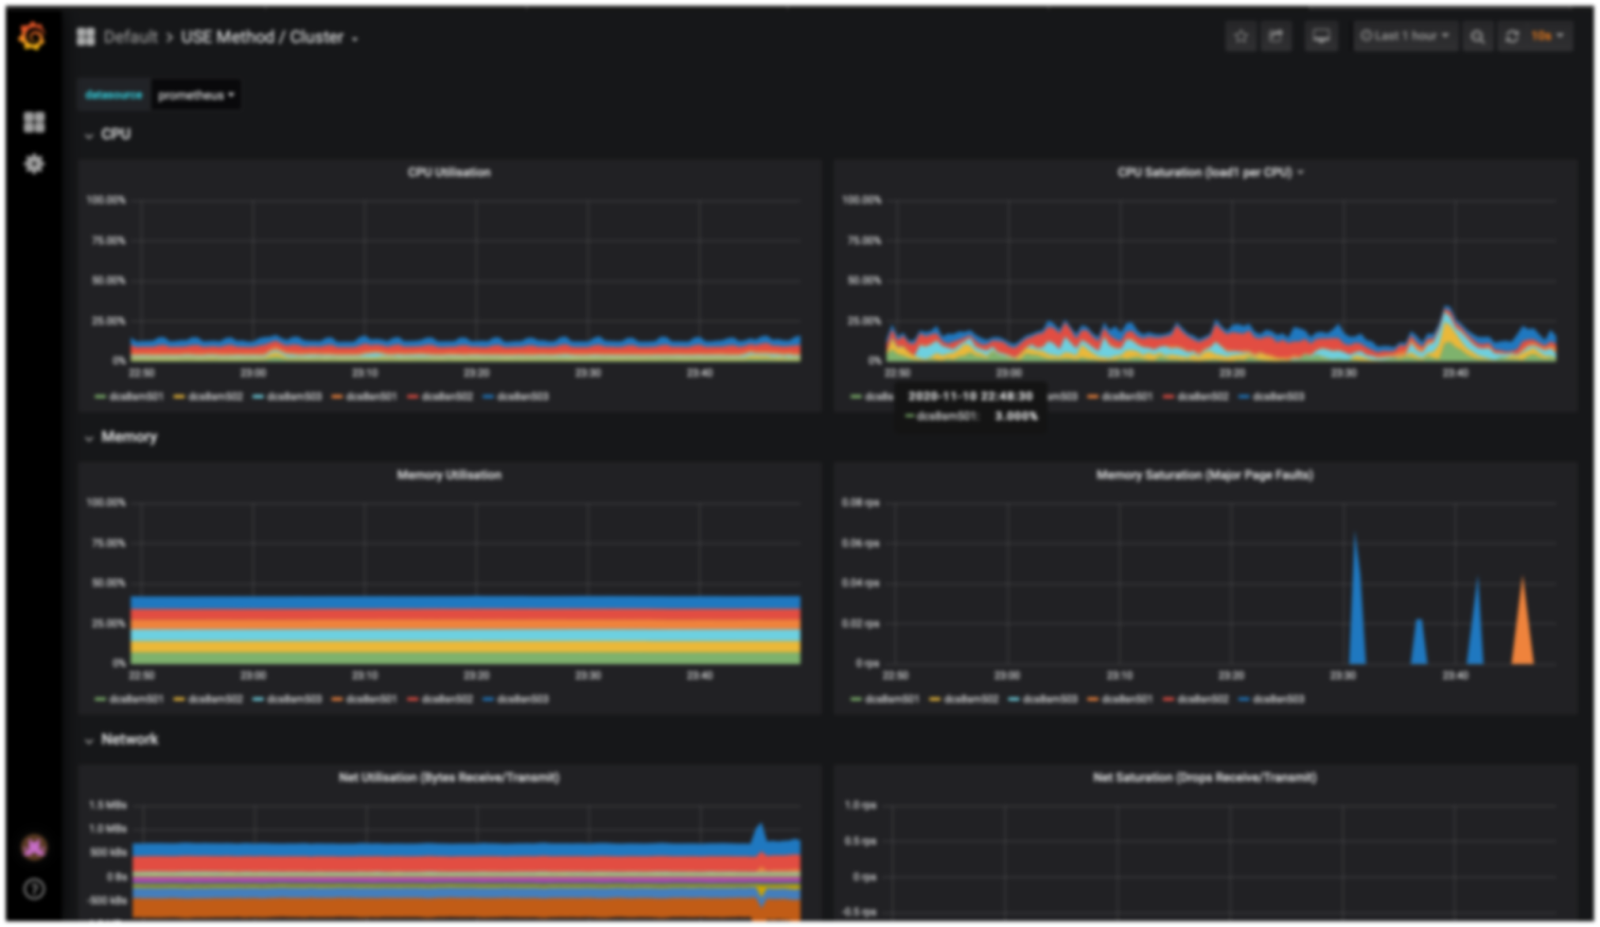Click the Grafana logo in the sidebar

[x=32, y=37]
